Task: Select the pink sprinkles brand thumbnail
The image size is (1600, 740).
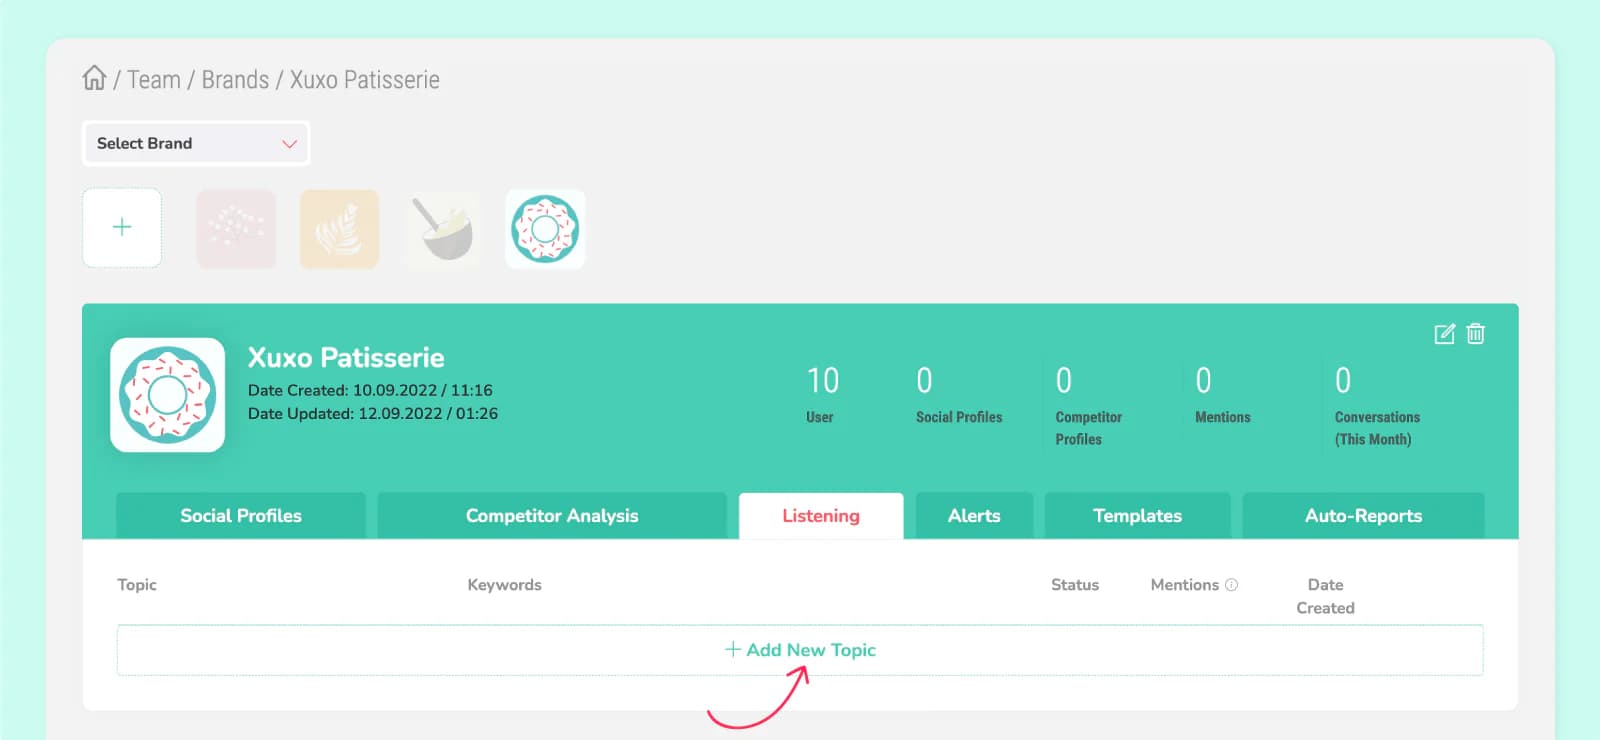Action: (x=236, y=229)
